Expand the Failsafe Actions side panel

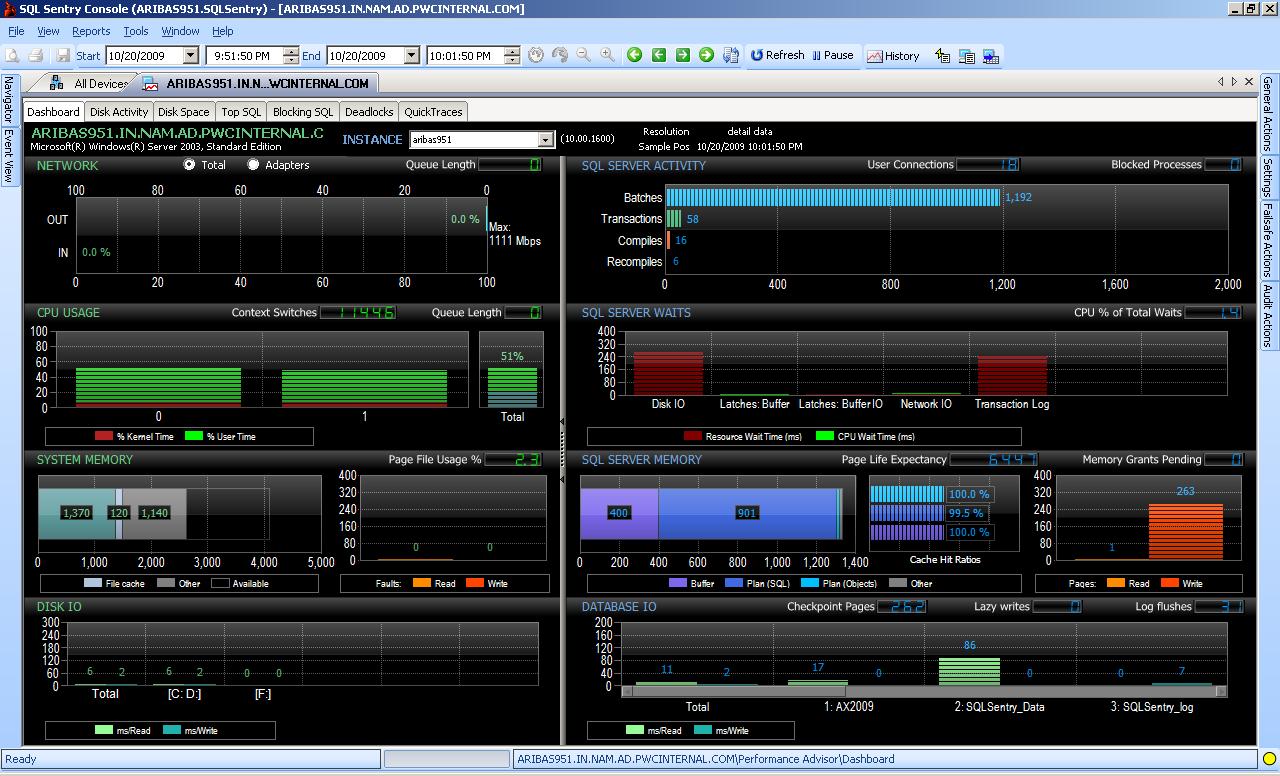[1268, 240]
